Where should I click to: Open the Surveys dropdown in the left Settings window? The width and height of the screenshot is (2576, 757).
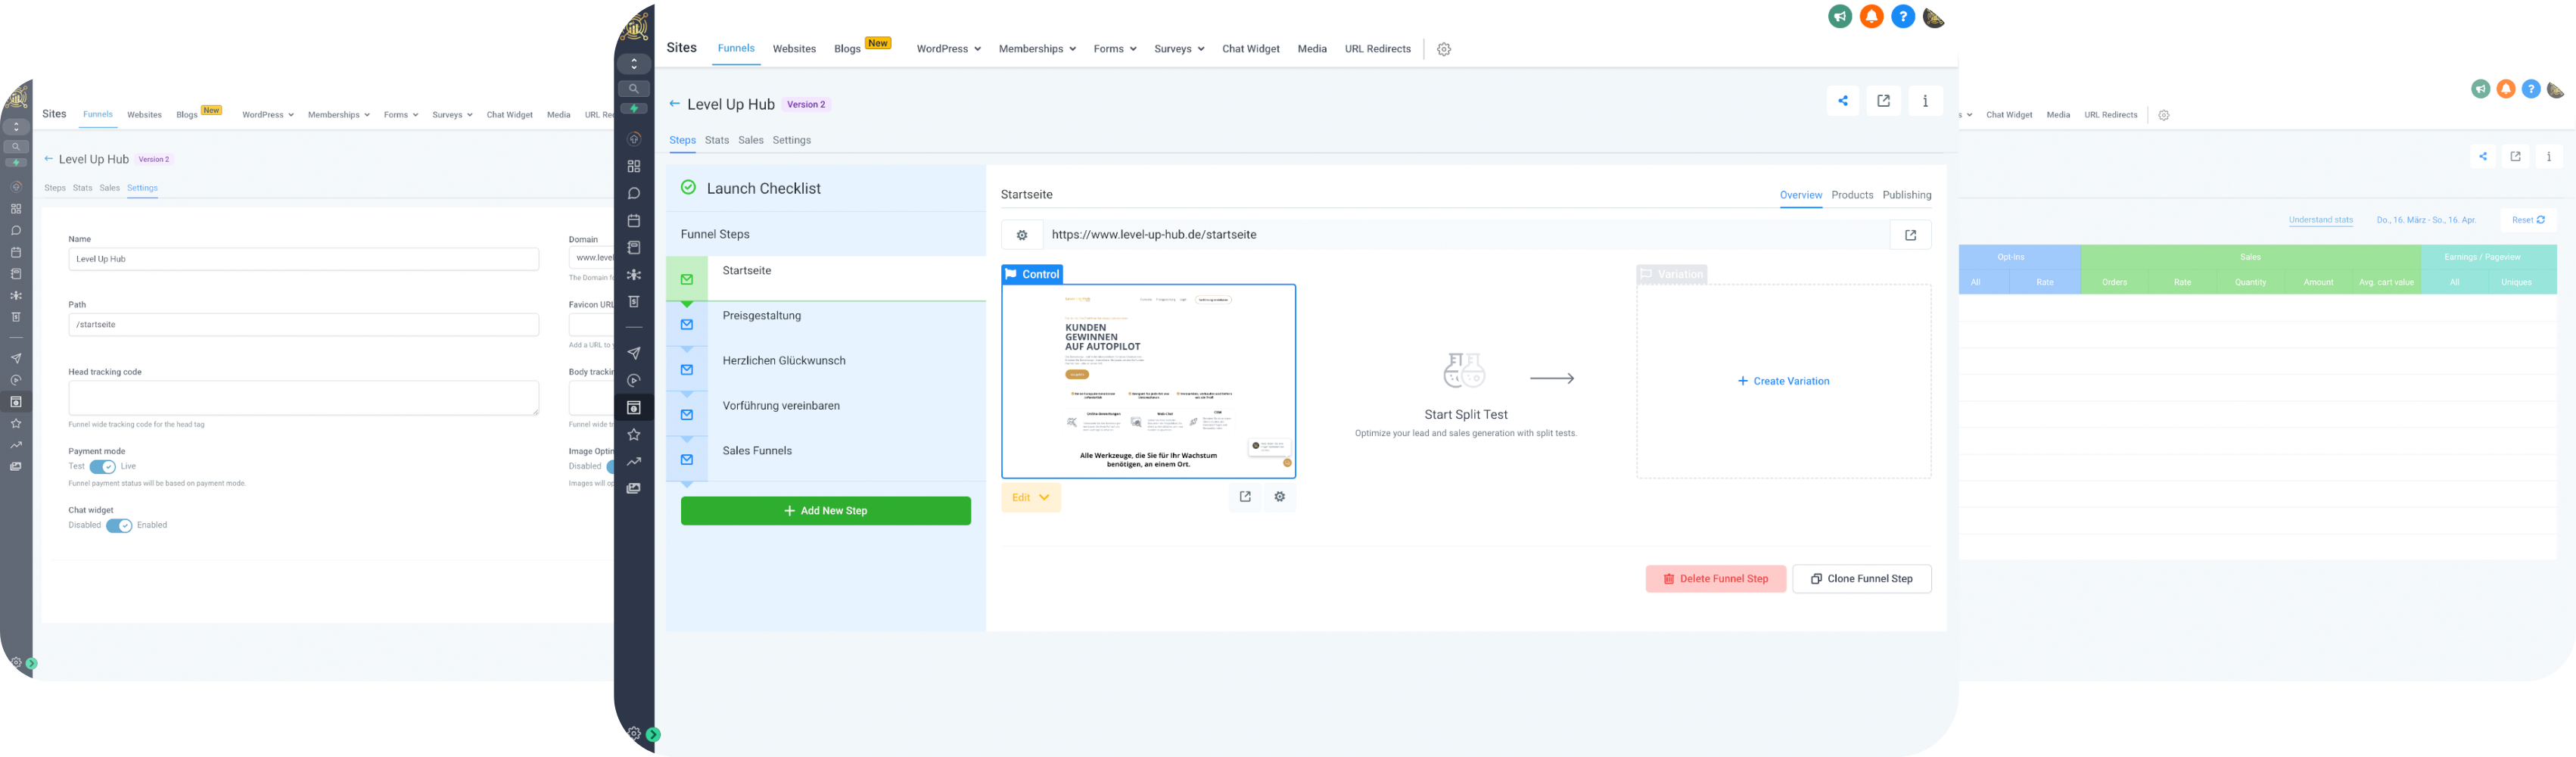pyautogui.click(x=452, y=115)
